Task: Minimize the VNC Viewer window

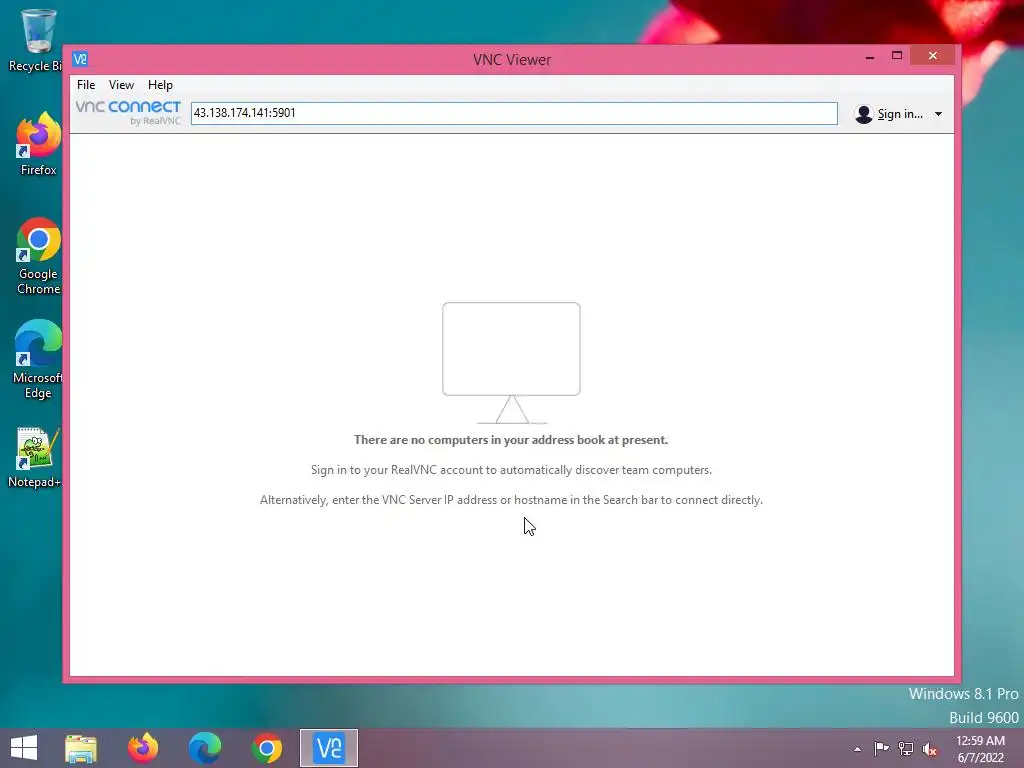Action: pos(869,57)
